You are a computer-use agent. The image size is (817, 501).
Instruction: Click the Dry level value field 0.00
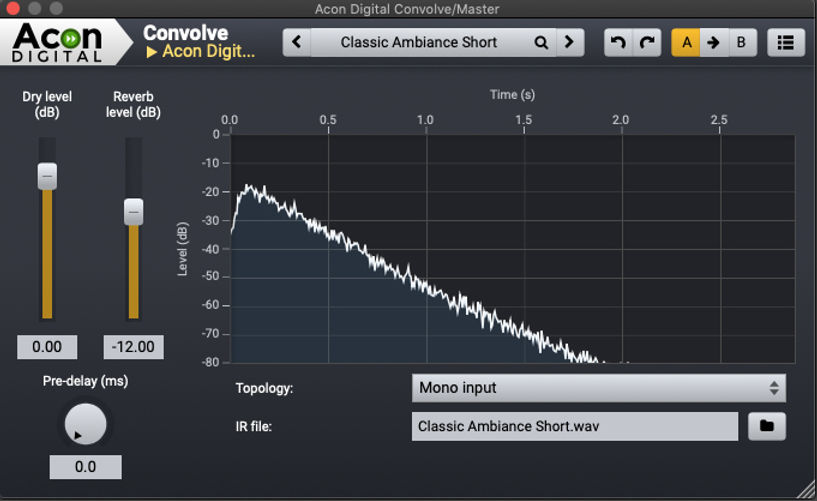[x=47, y=347]
